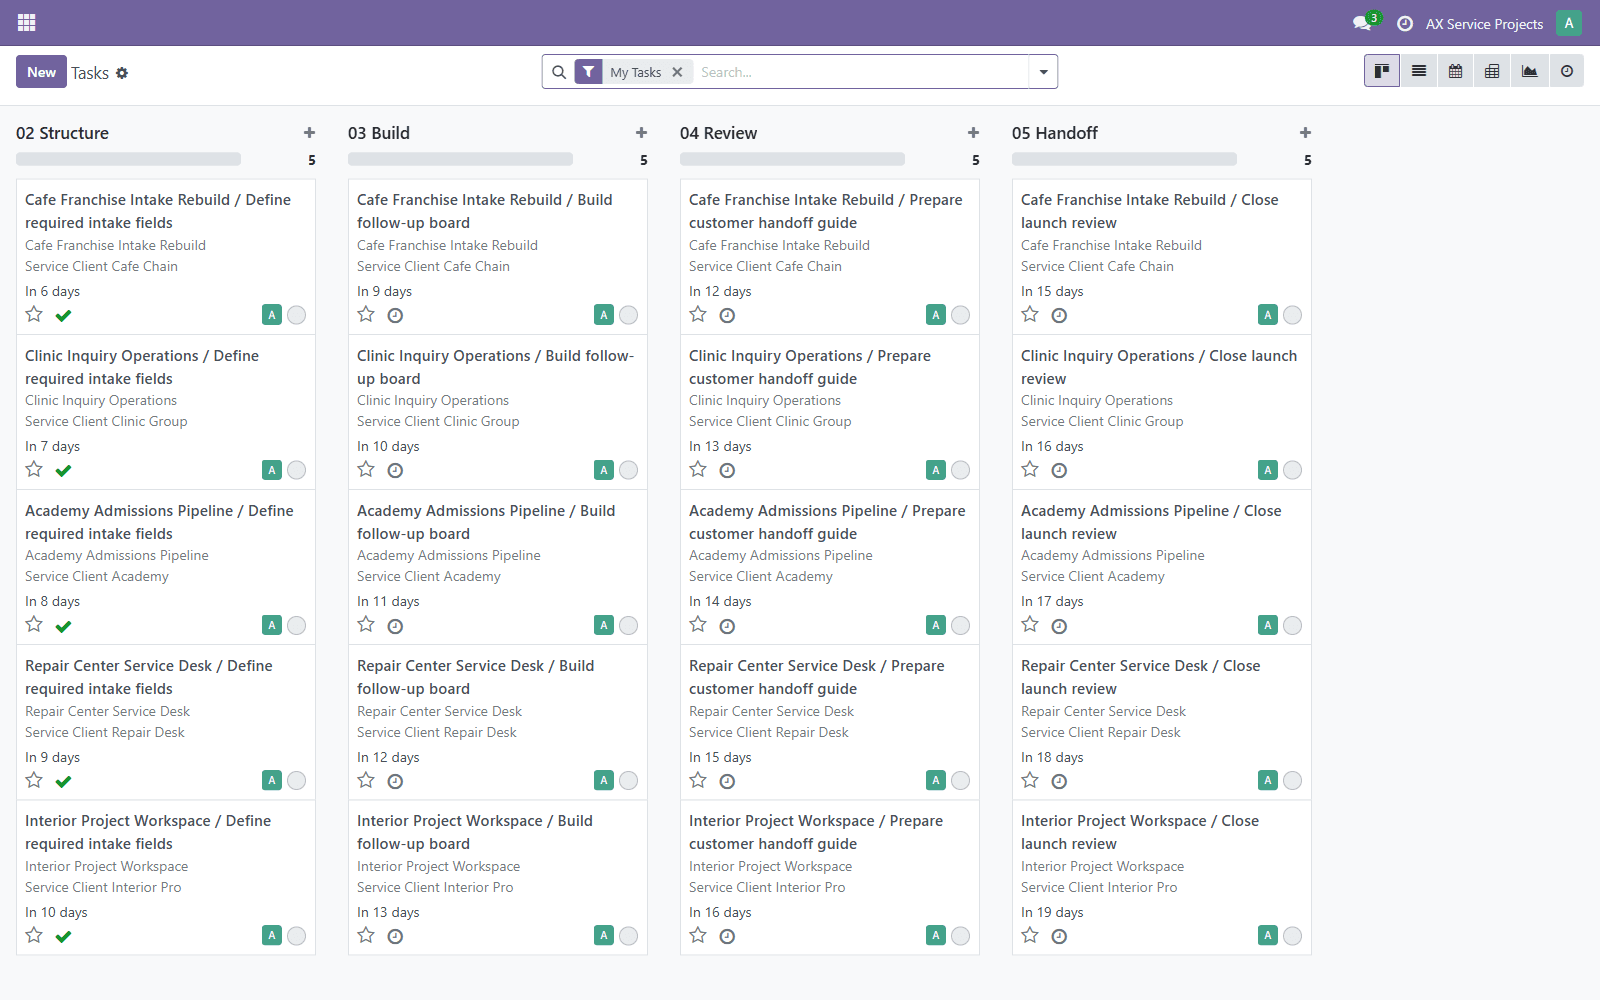Click the 04 Review progress bar
Screen dimensions: 1600x1000
792,159
